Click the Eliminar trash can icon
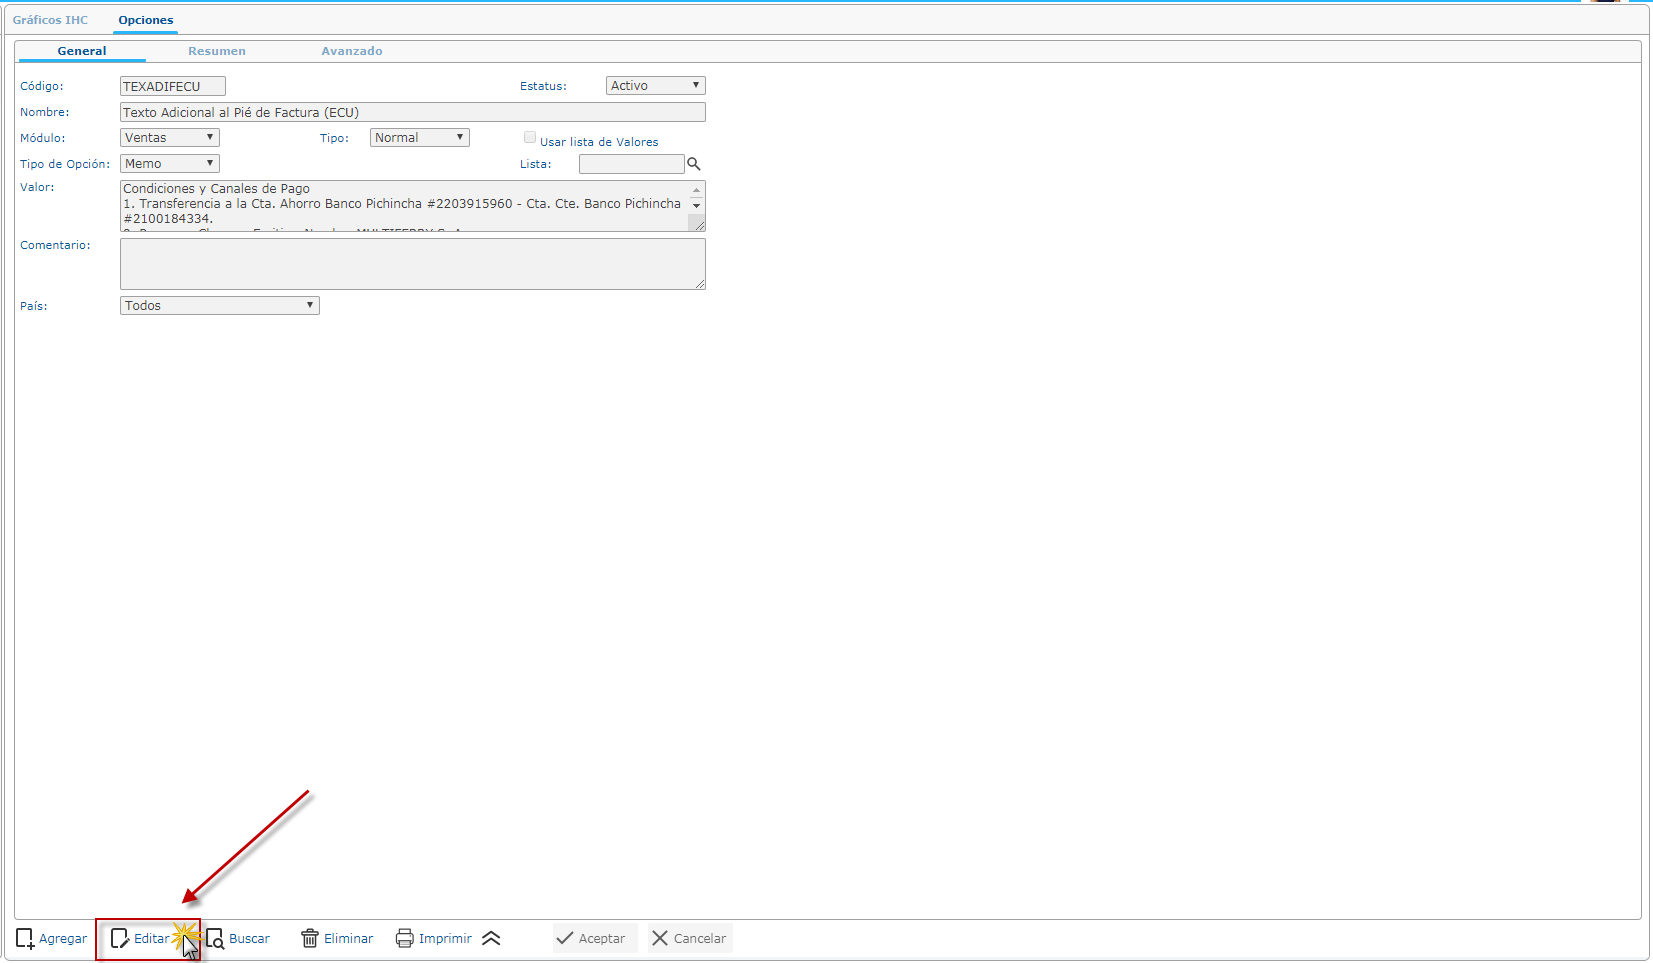The image size is (1653, 963). click(310, 939)
